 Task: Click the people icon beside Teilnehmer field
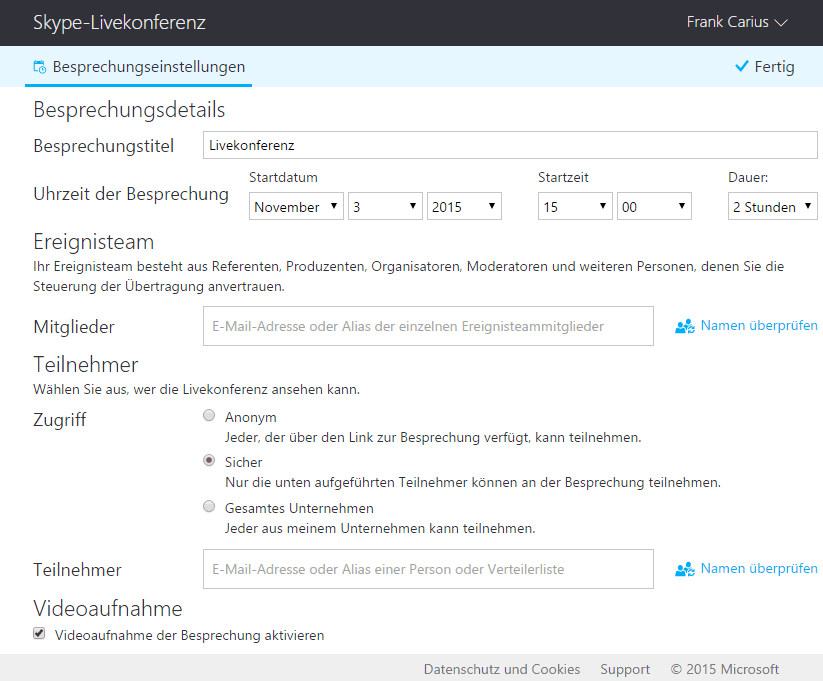(684, 569)
